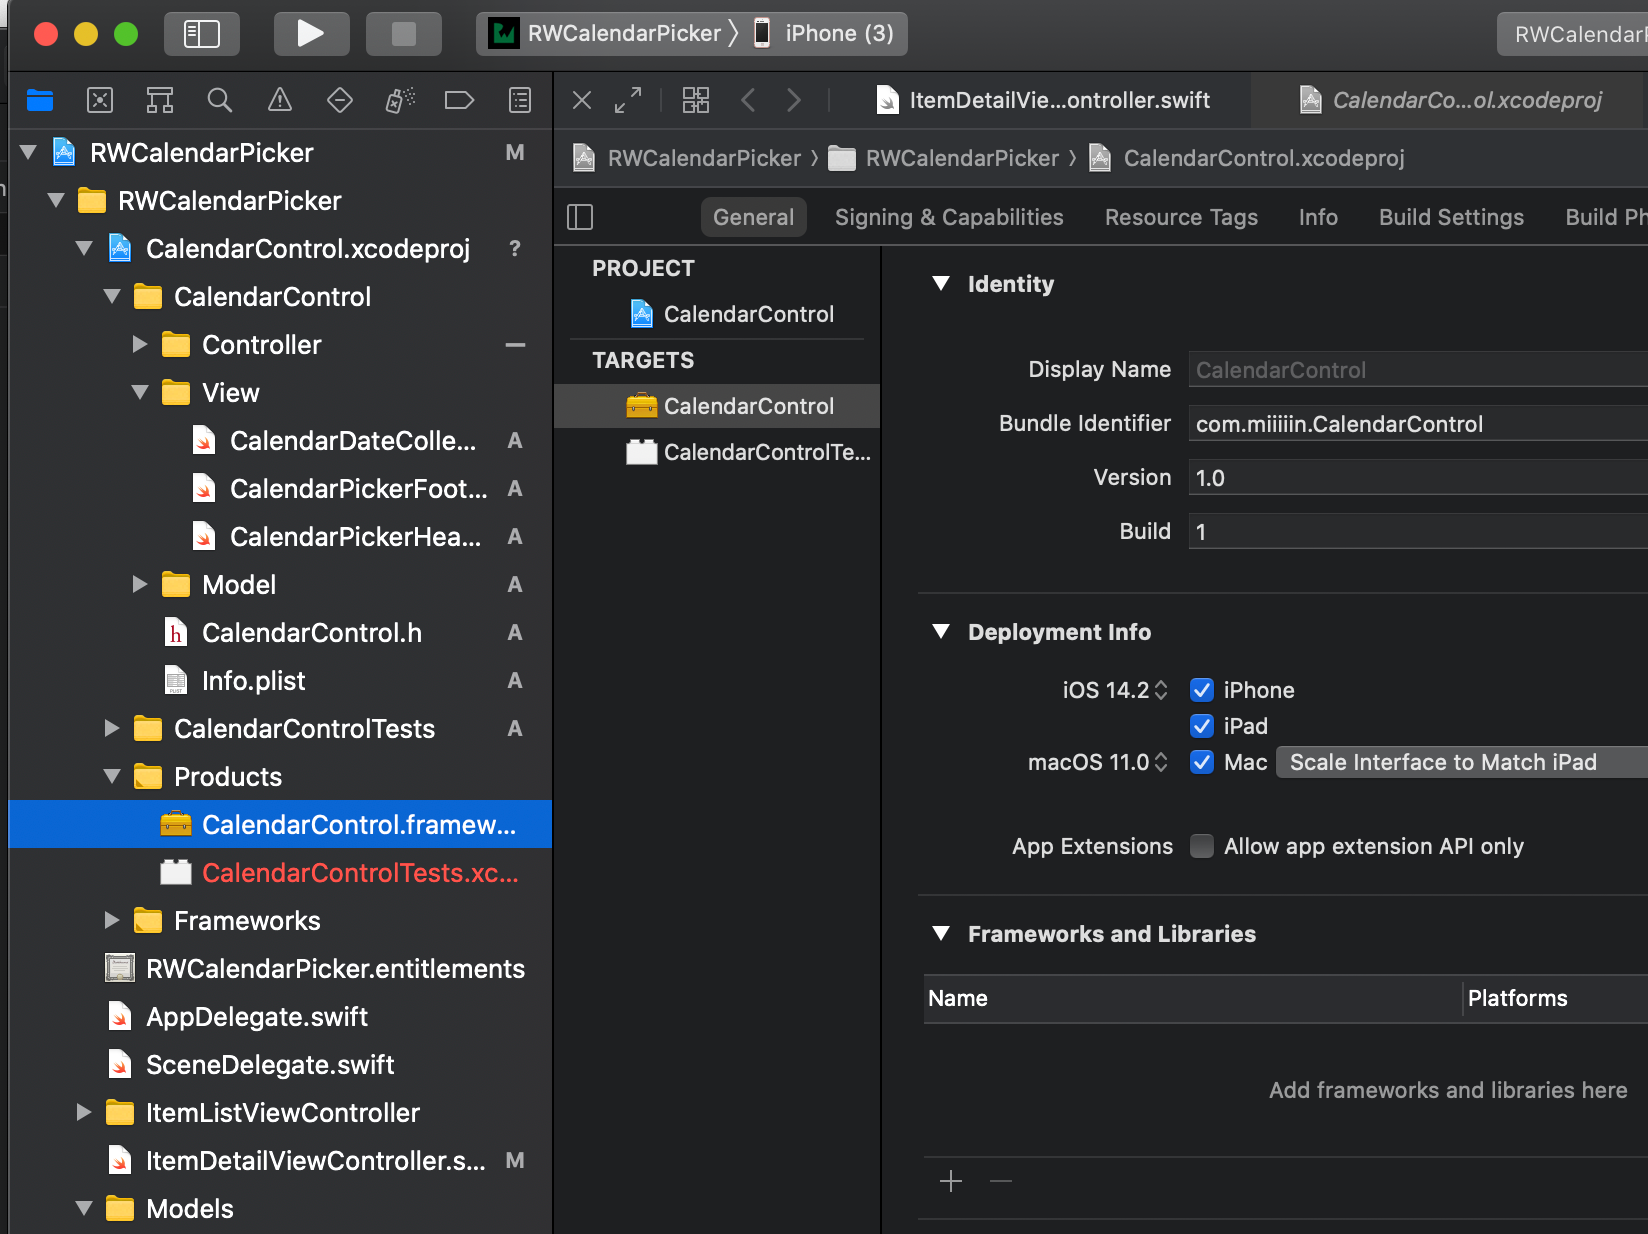1648x1234 pixels.
Task: Expand the Frameworks folder
Action: 112,921
